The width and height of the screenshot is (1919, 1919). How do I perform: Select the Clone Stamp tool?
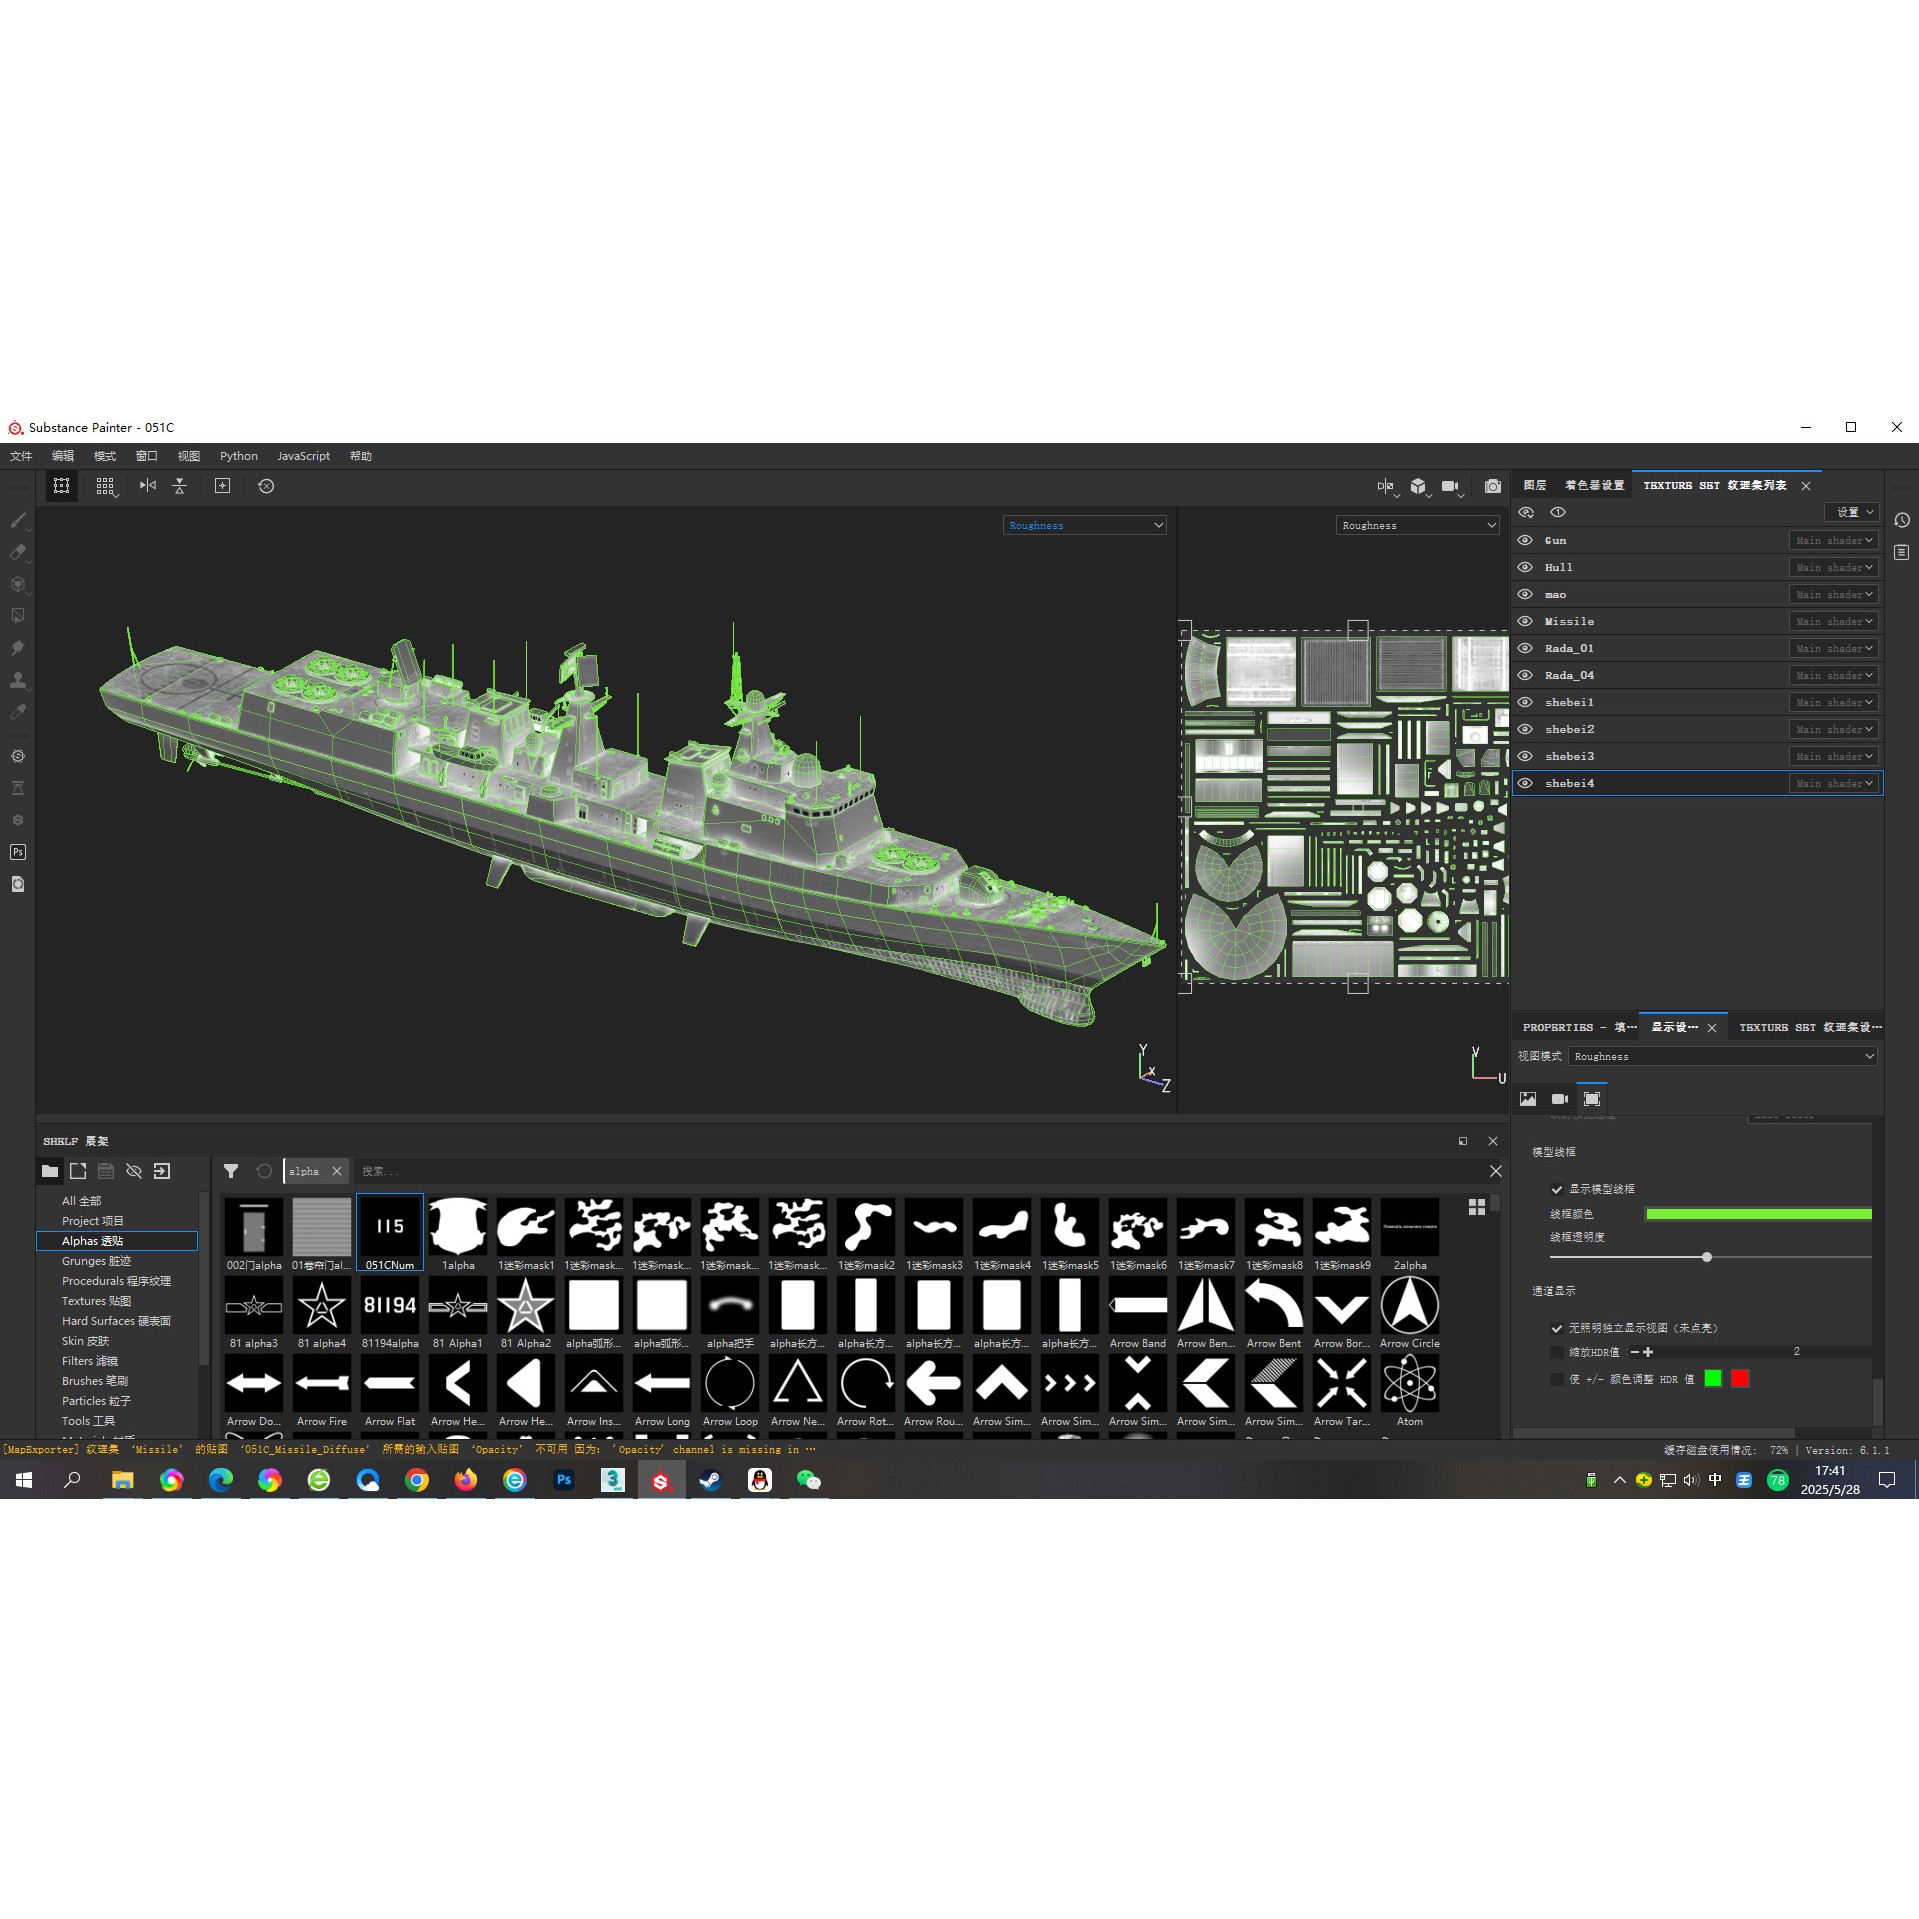coord(18,681)
